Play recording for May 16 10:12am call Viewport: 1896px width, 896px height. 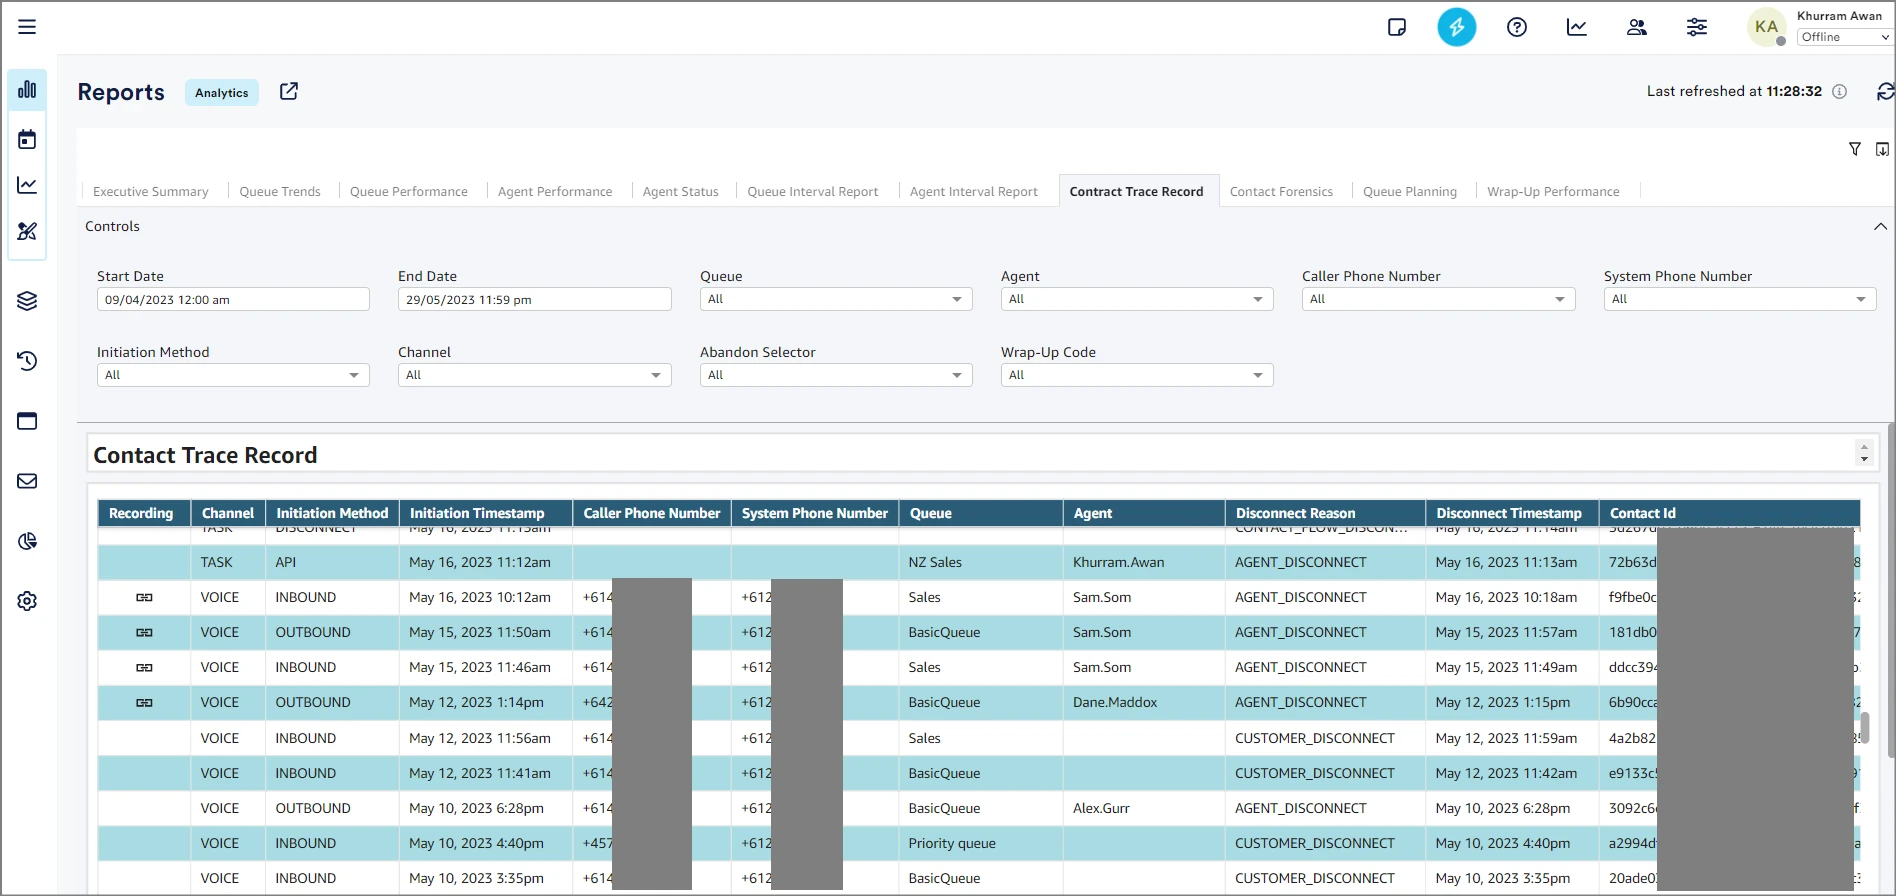[144, 598]
